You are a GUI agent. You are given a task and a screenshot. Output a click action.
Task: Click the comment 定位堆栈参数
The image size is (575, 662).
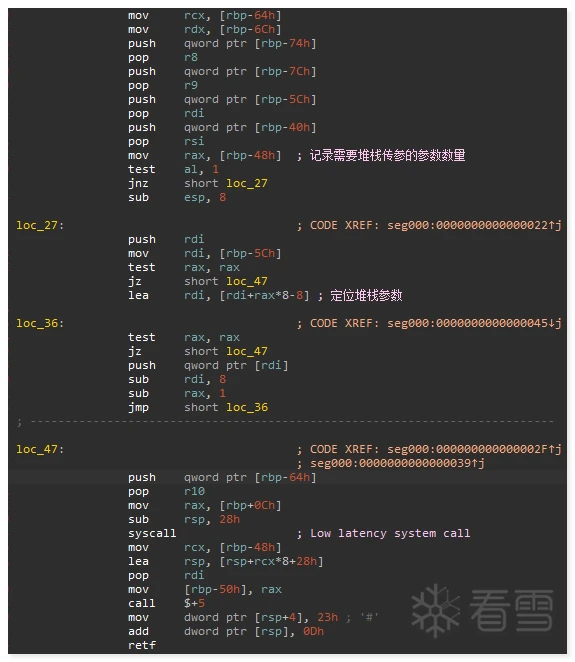[x=366, y=296]
